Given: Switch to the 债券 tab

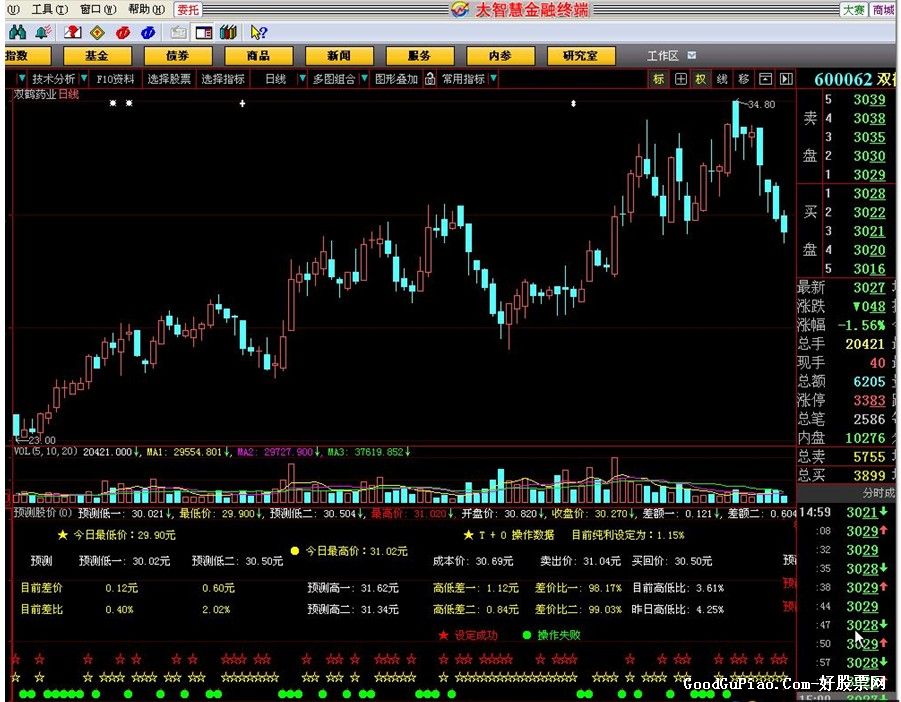Looking at the screenshot, I should [x=178, y=56].
